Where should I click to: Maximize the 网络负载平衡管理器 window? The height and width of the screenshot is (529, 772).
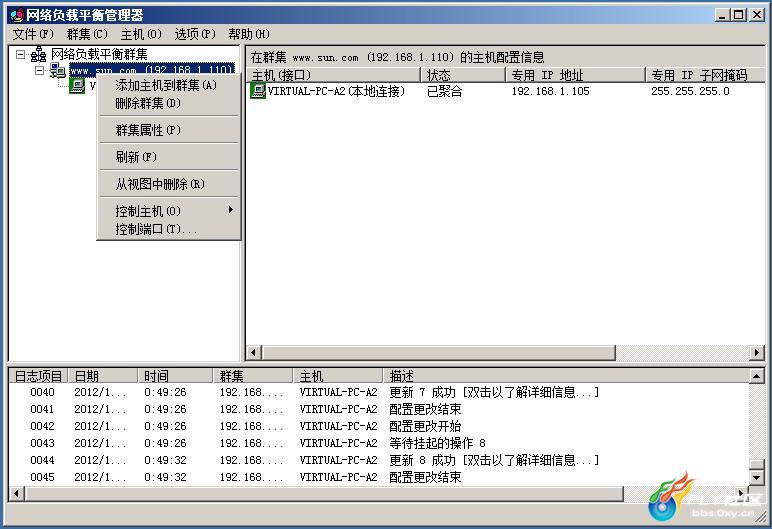click(739, 15)
